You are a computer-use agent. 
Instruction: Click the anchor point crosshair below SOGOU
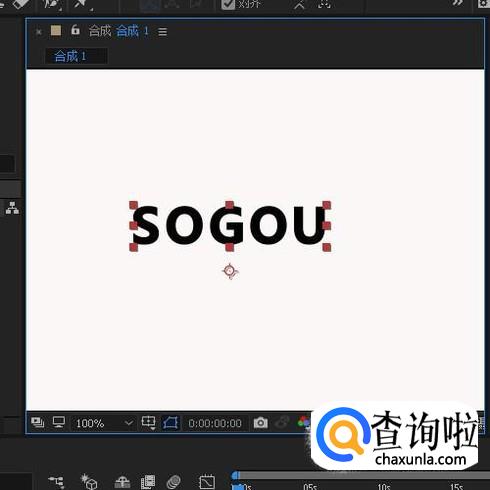[x=230, y=271]
